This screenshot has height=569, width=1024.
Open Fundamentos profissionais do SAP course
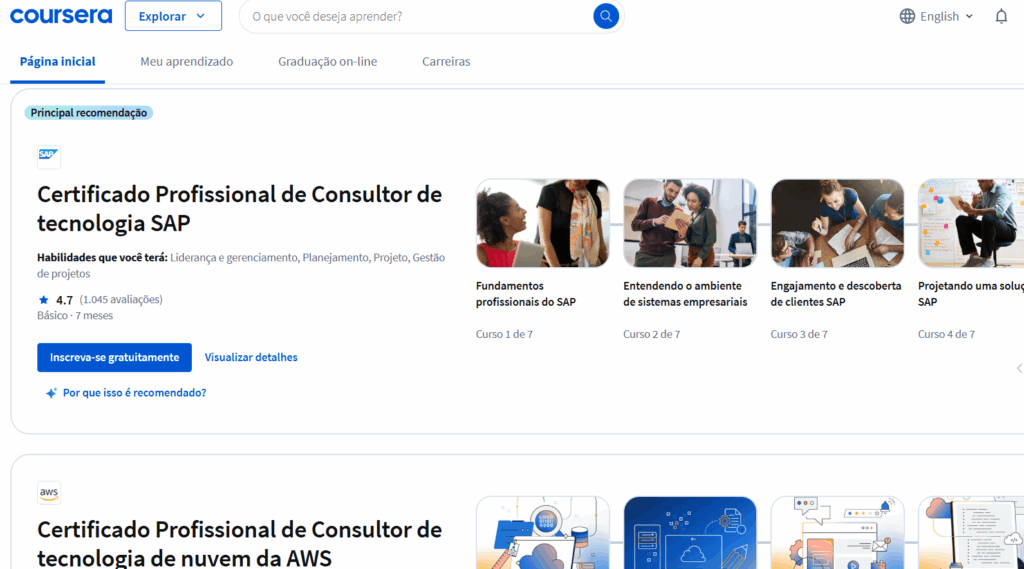526,294
